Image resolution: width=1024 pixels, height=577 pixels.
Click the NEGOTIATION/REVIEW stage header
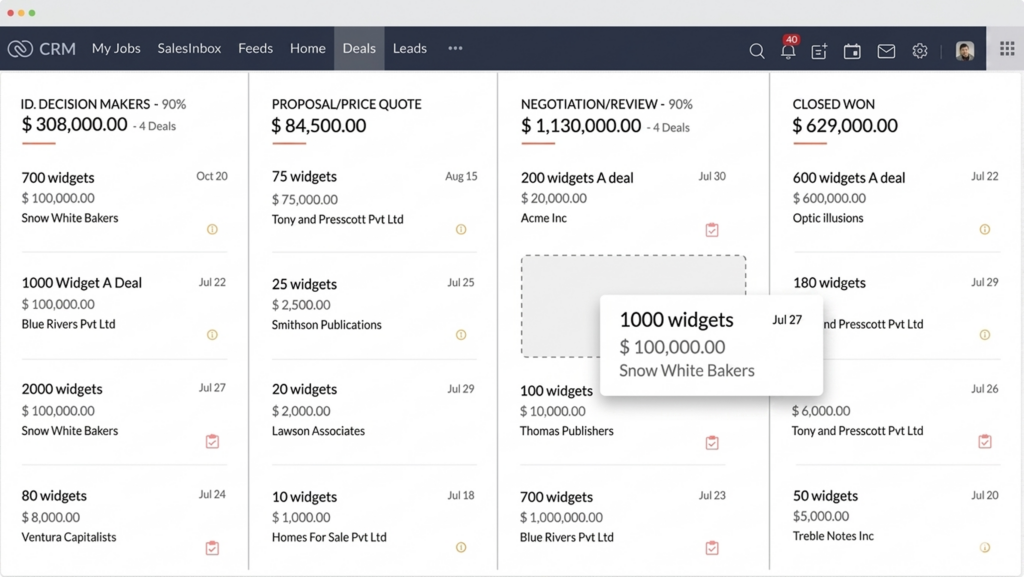[x=589, y=104]
